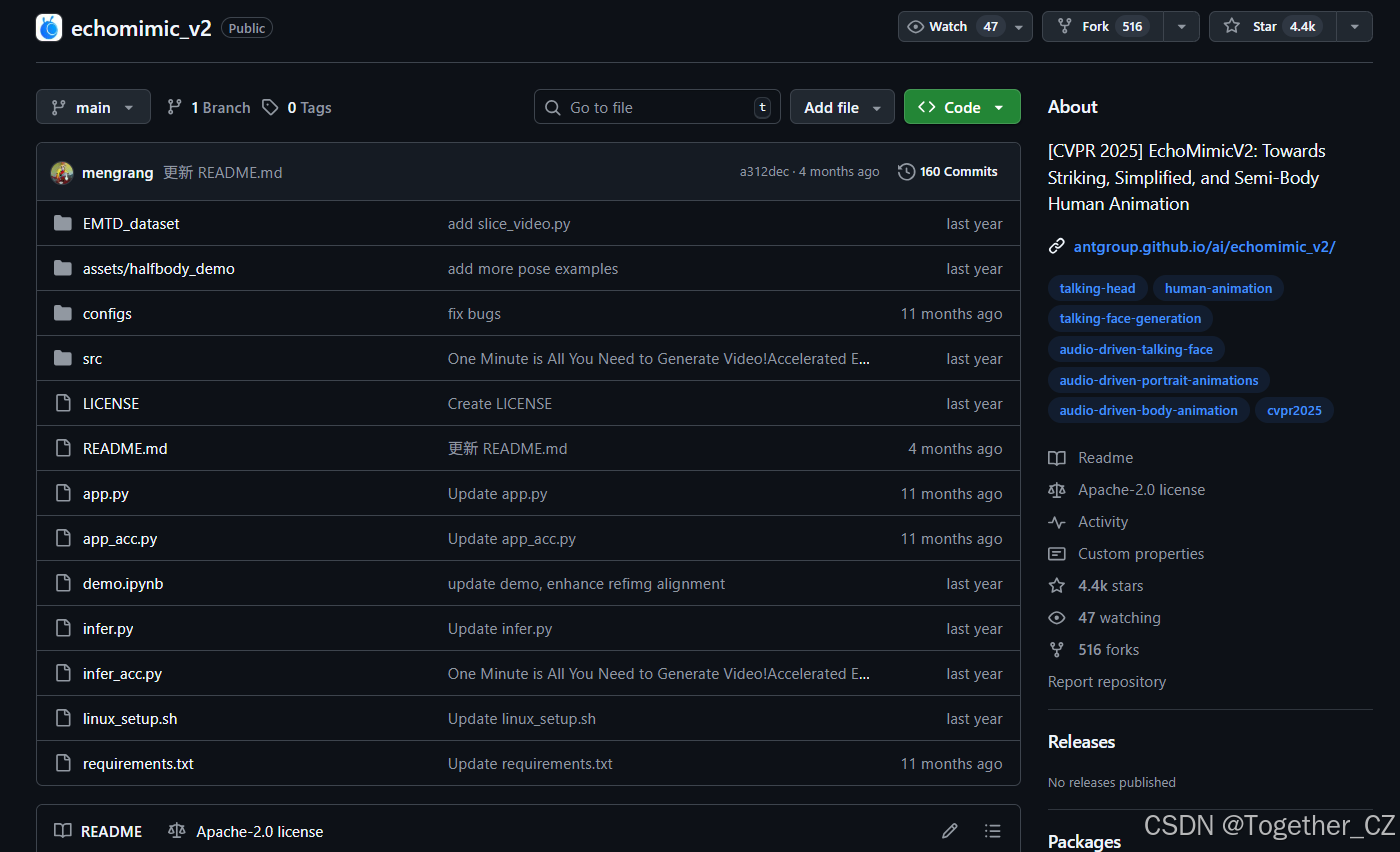This screenshot has width=1400, height=852.
Task: View the 160 Commits history
Action: click(x=948, y=172)
